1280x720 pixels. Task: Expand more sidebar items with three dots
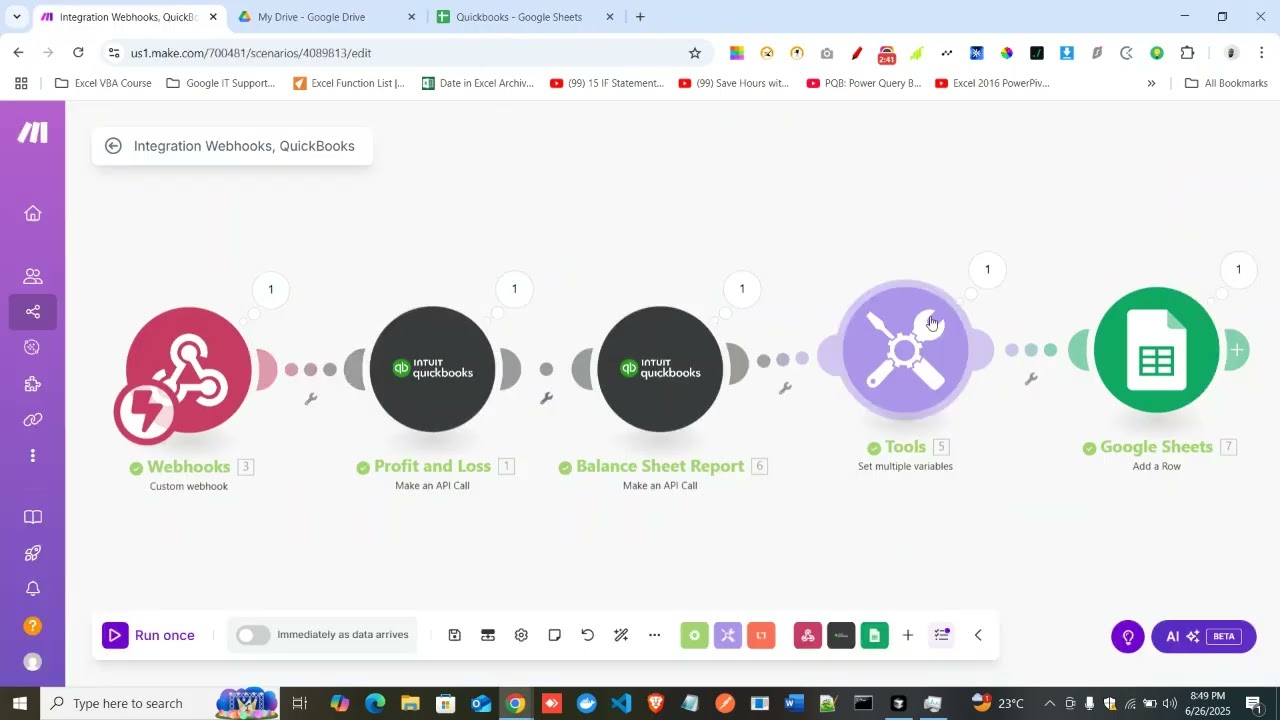click(33, 456)
